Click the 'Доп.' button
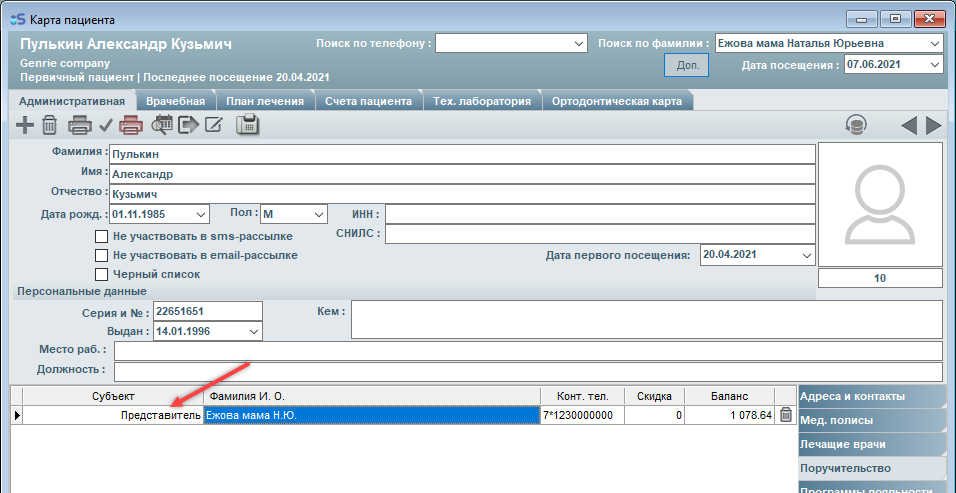The image size is (956, 493). [686, 65]
